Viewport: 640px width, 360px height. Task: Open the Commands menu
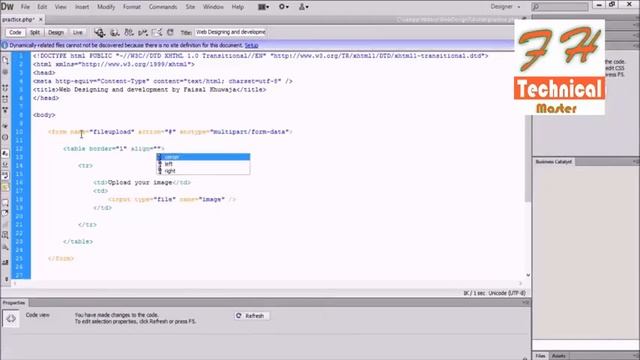[x=163, y=7]
